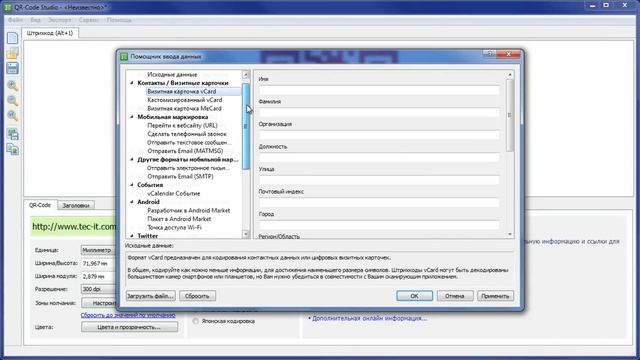Confirm the dialog with OK
Screen dimensions: 640x360
click(414, 296)
